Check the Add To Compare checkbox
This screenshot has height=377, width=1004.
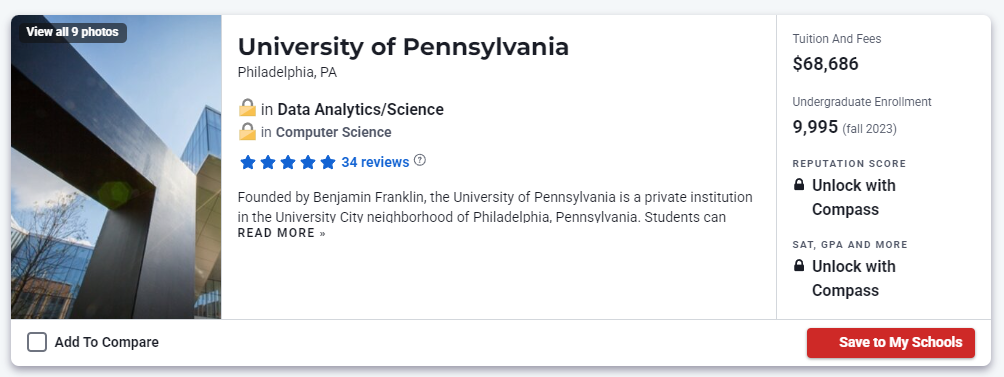click(37, 342)
